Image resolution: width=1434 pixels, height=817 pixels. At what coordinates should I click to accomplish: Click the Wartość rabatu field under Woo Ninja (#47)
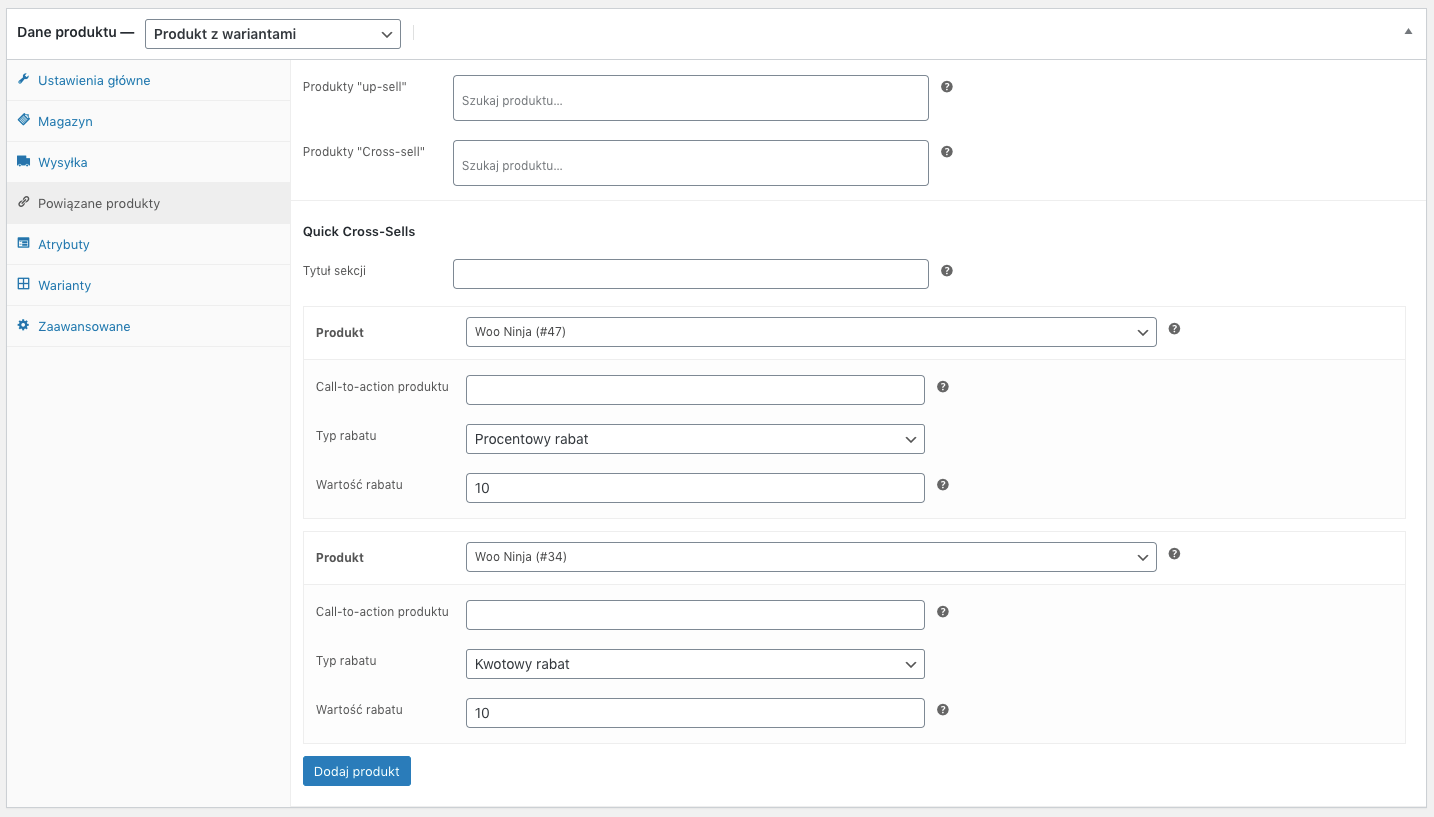tap(695, 488)
